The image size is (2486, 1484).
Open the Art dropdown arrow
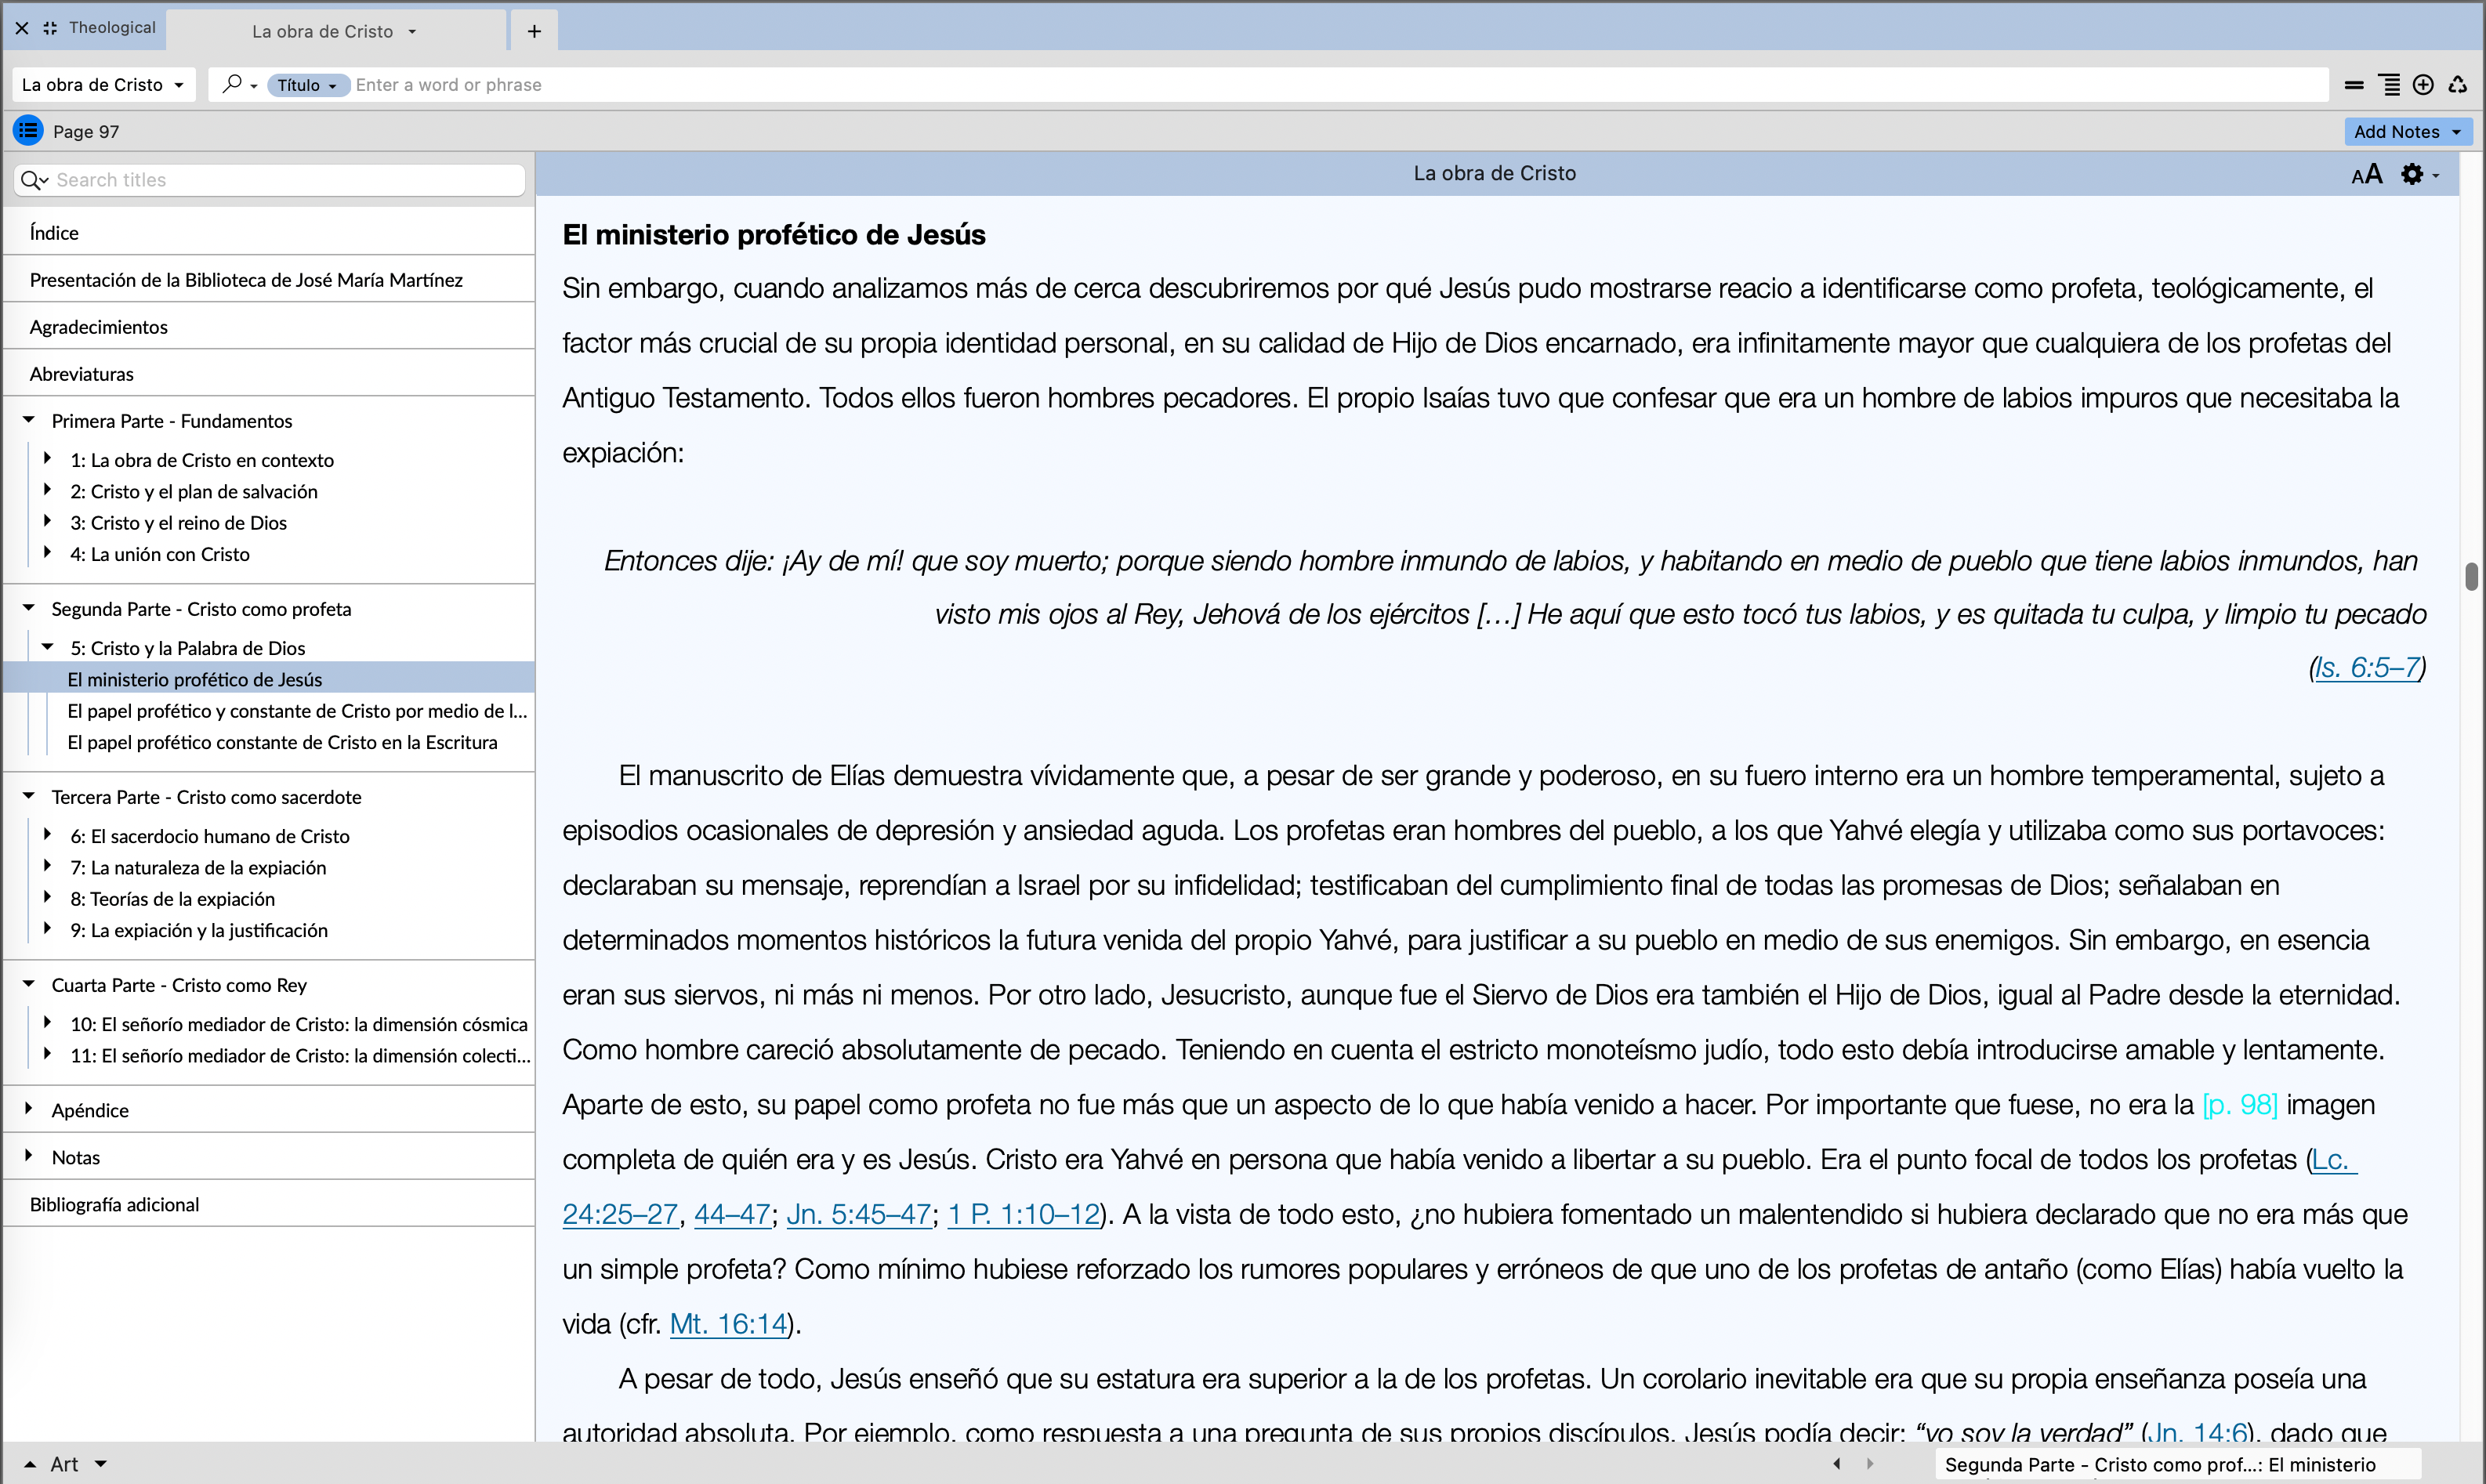101,1465
